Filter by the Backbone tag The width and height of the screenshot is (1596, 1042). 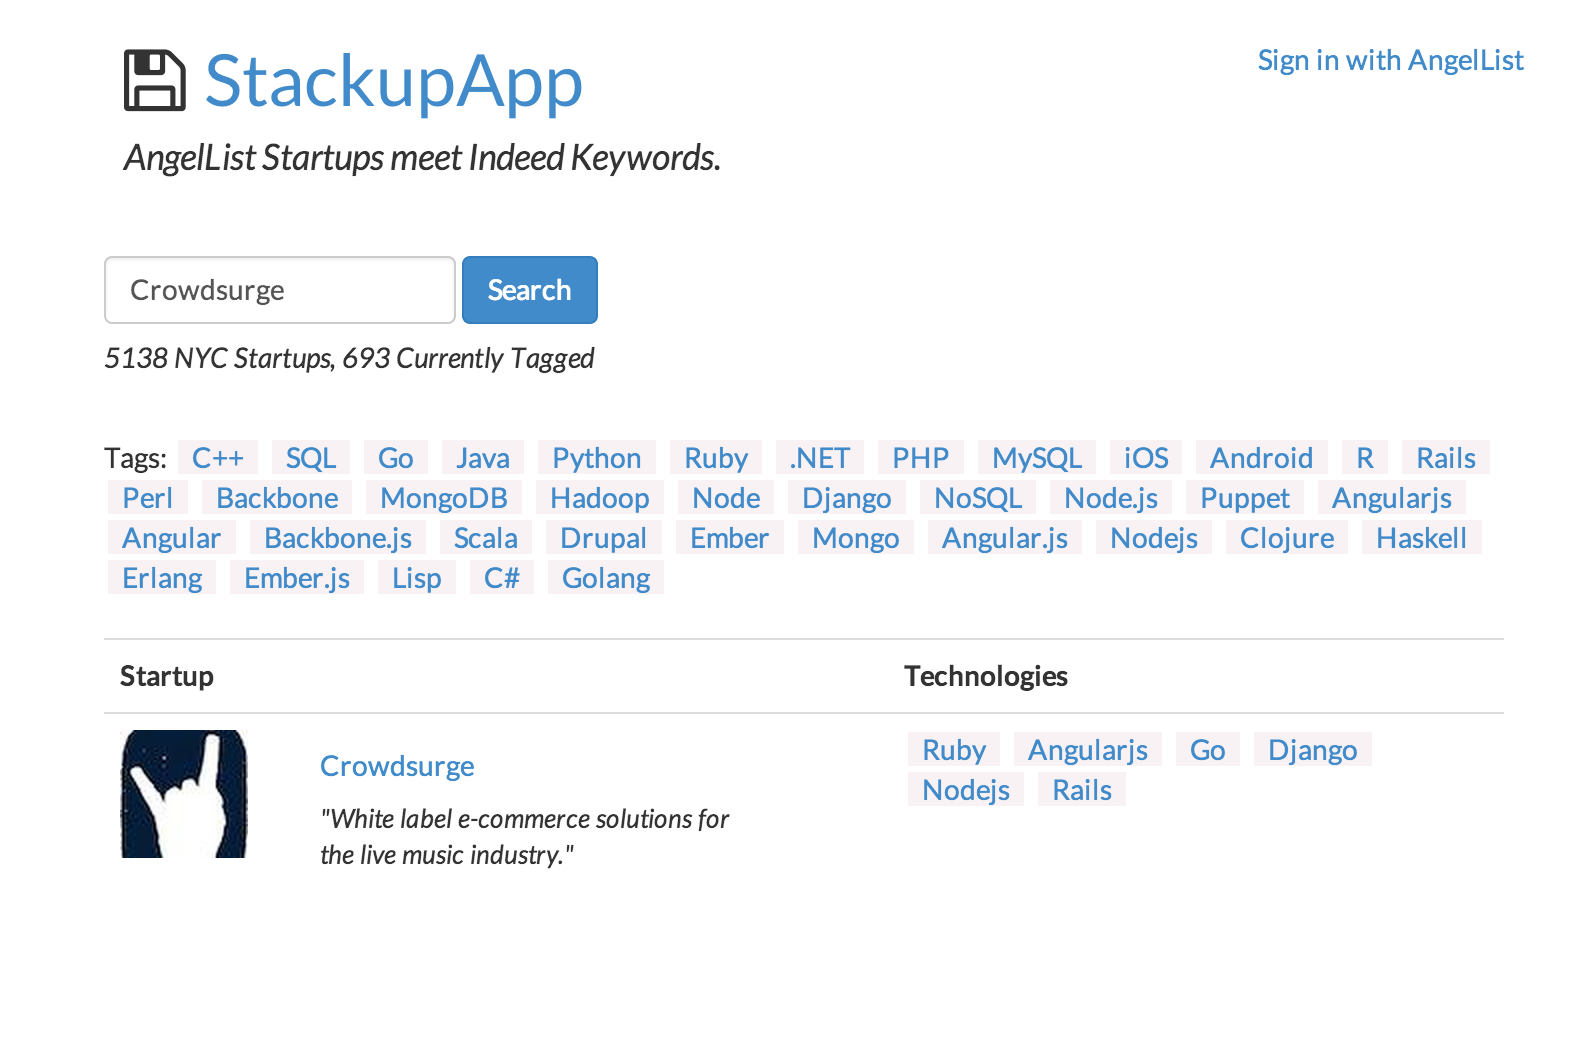277,498
